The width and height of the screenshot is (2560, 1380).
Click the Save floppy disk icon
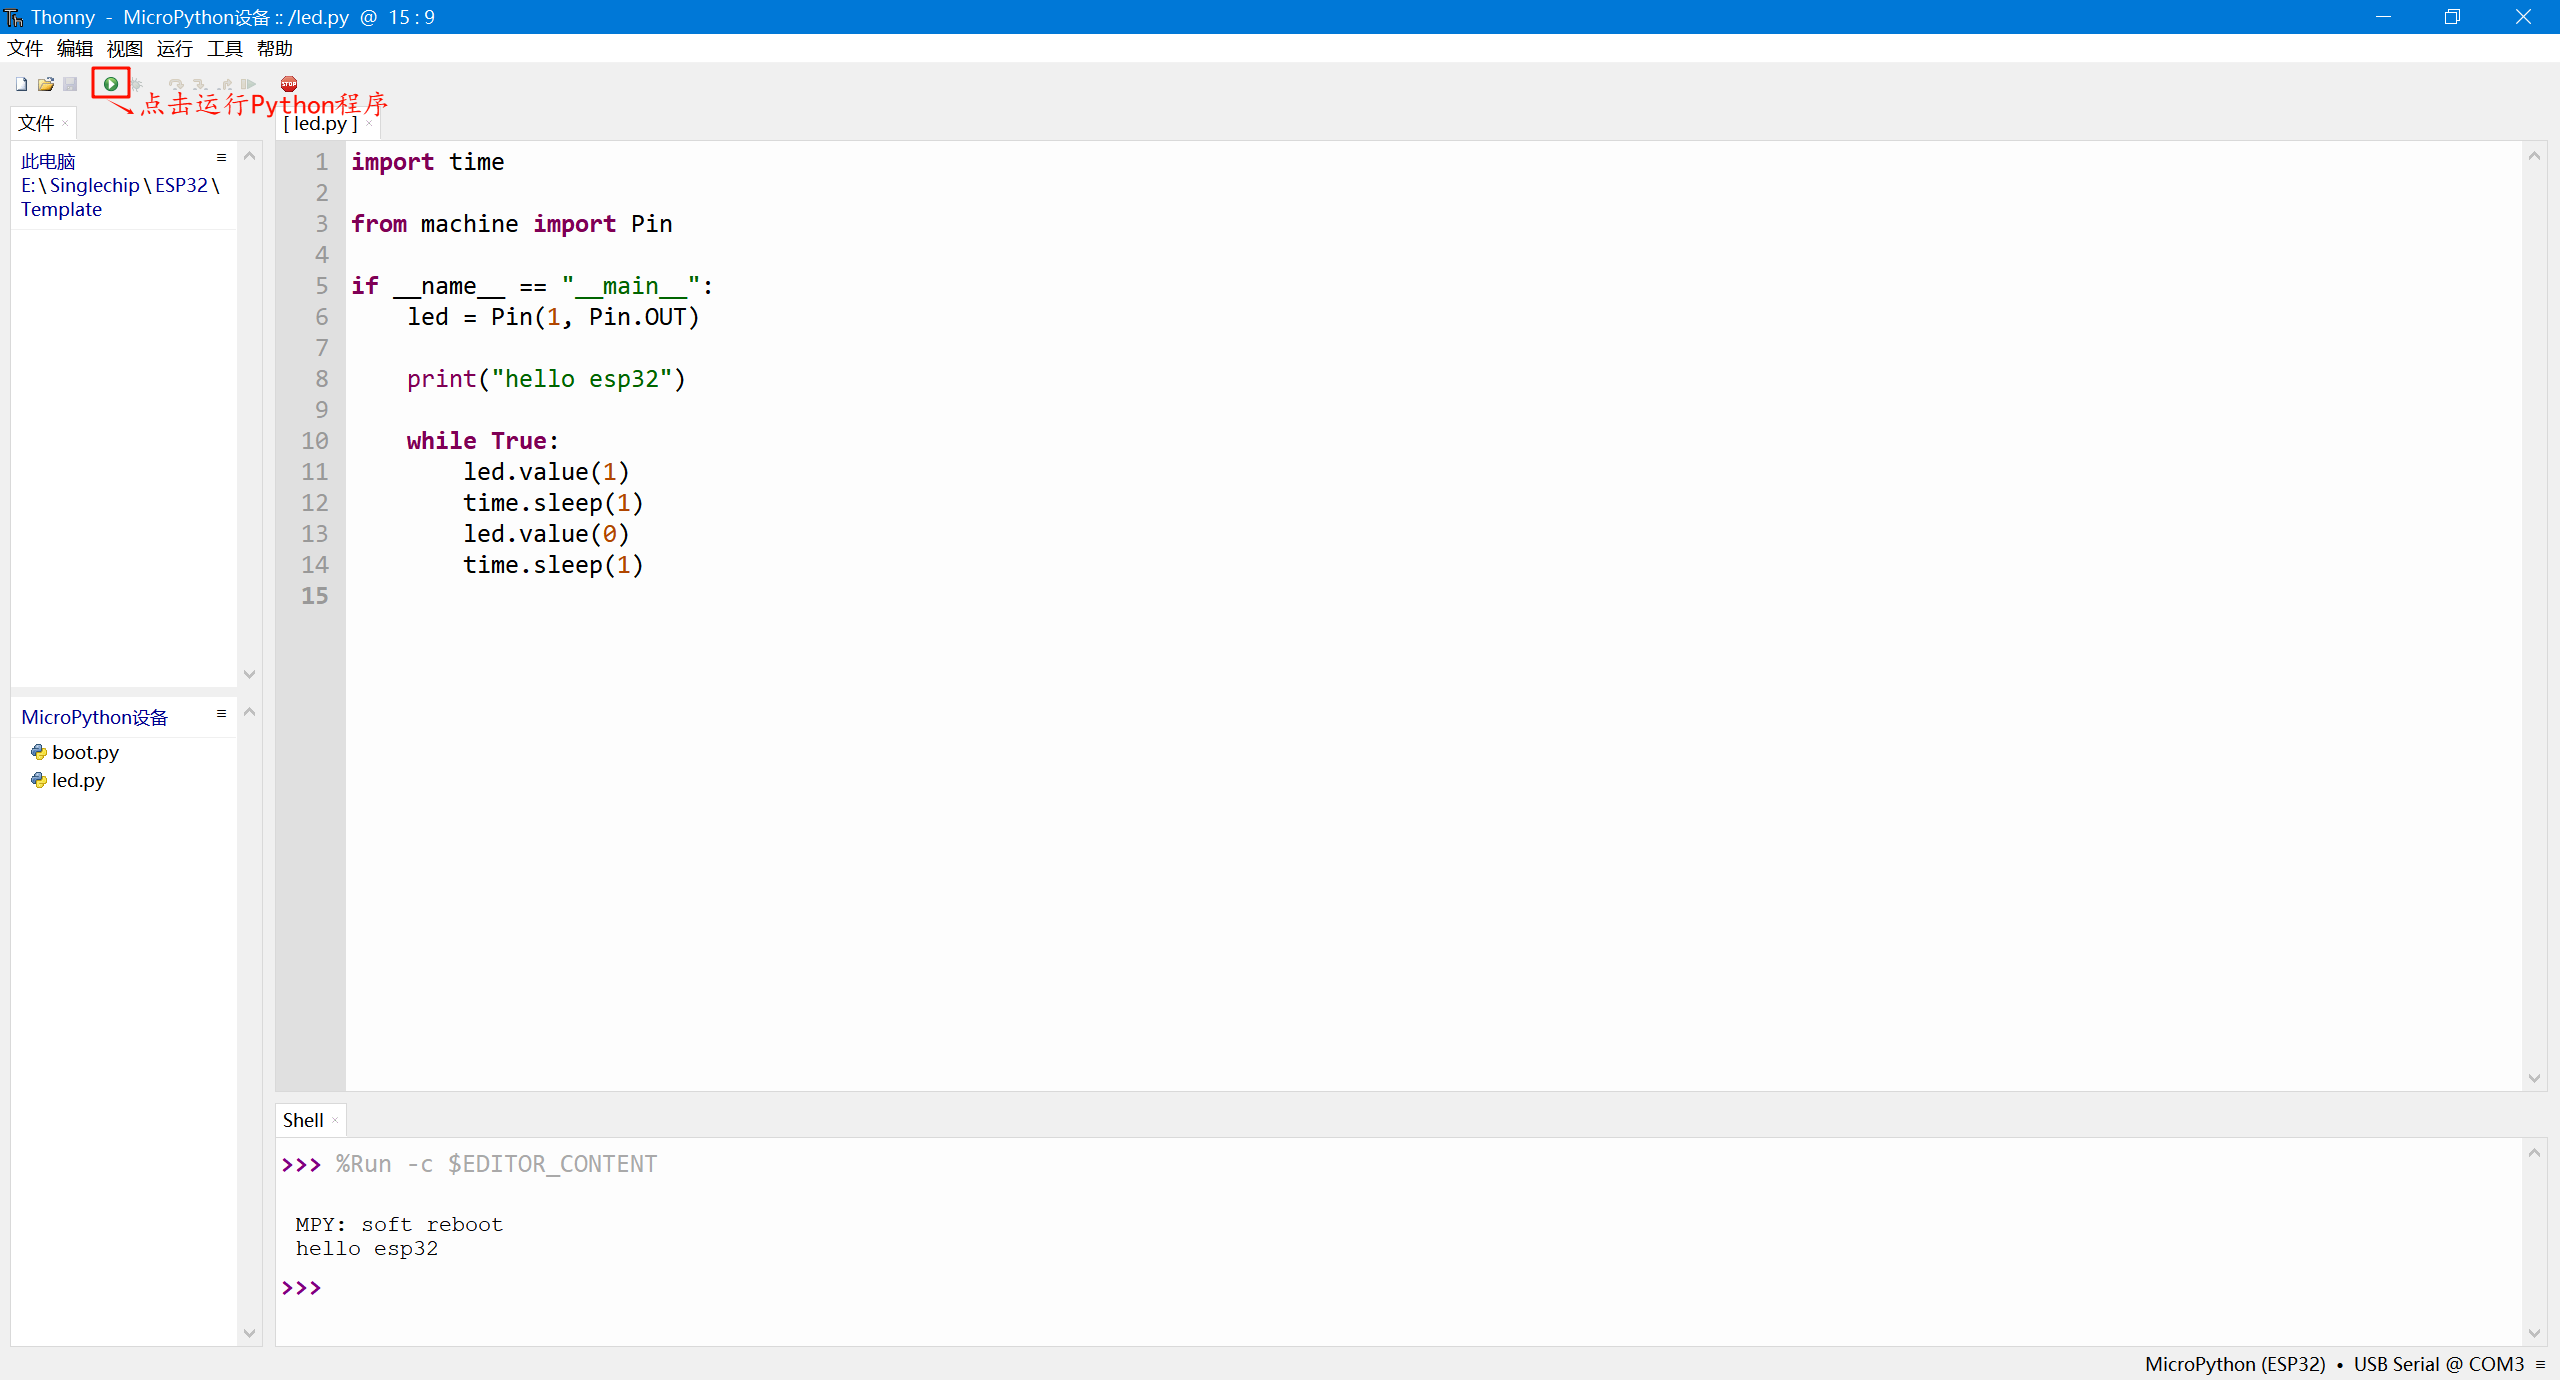[70, 84]
